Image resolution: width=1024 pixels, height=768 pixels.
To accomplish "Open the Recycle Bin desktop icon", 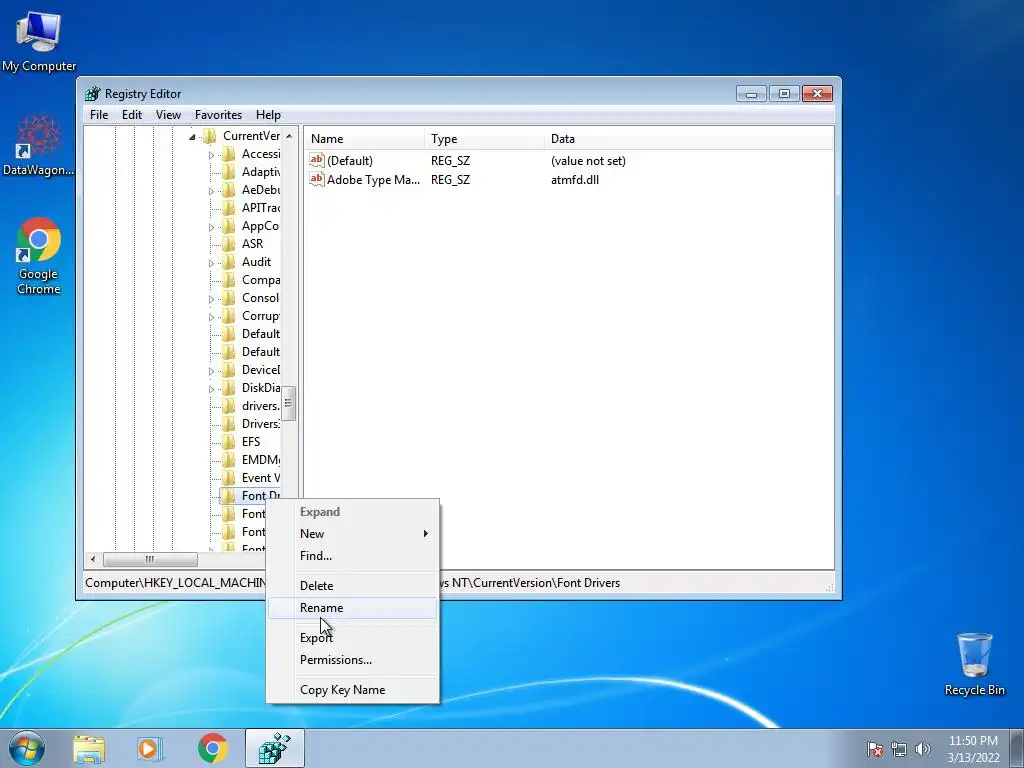I will (974, 664).
